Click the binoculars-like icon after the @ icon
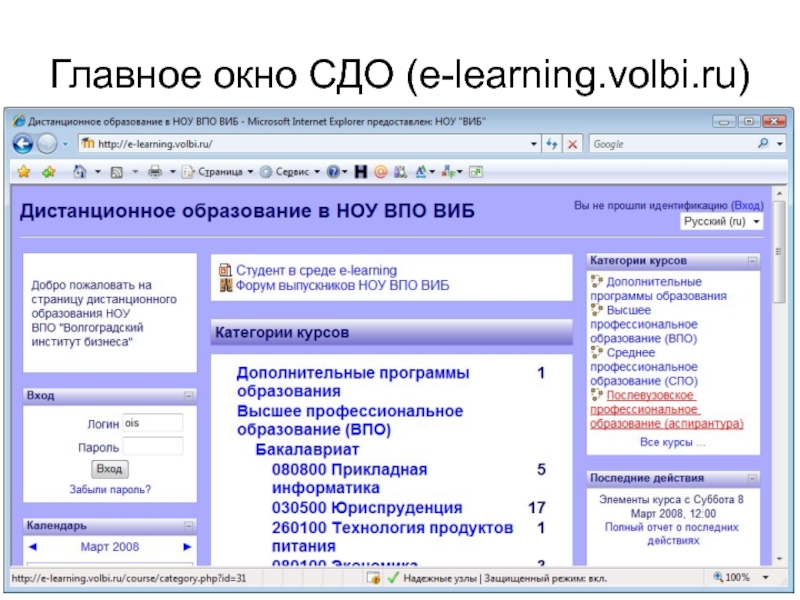This screenshot has width=800, height=600. point(401,172)
